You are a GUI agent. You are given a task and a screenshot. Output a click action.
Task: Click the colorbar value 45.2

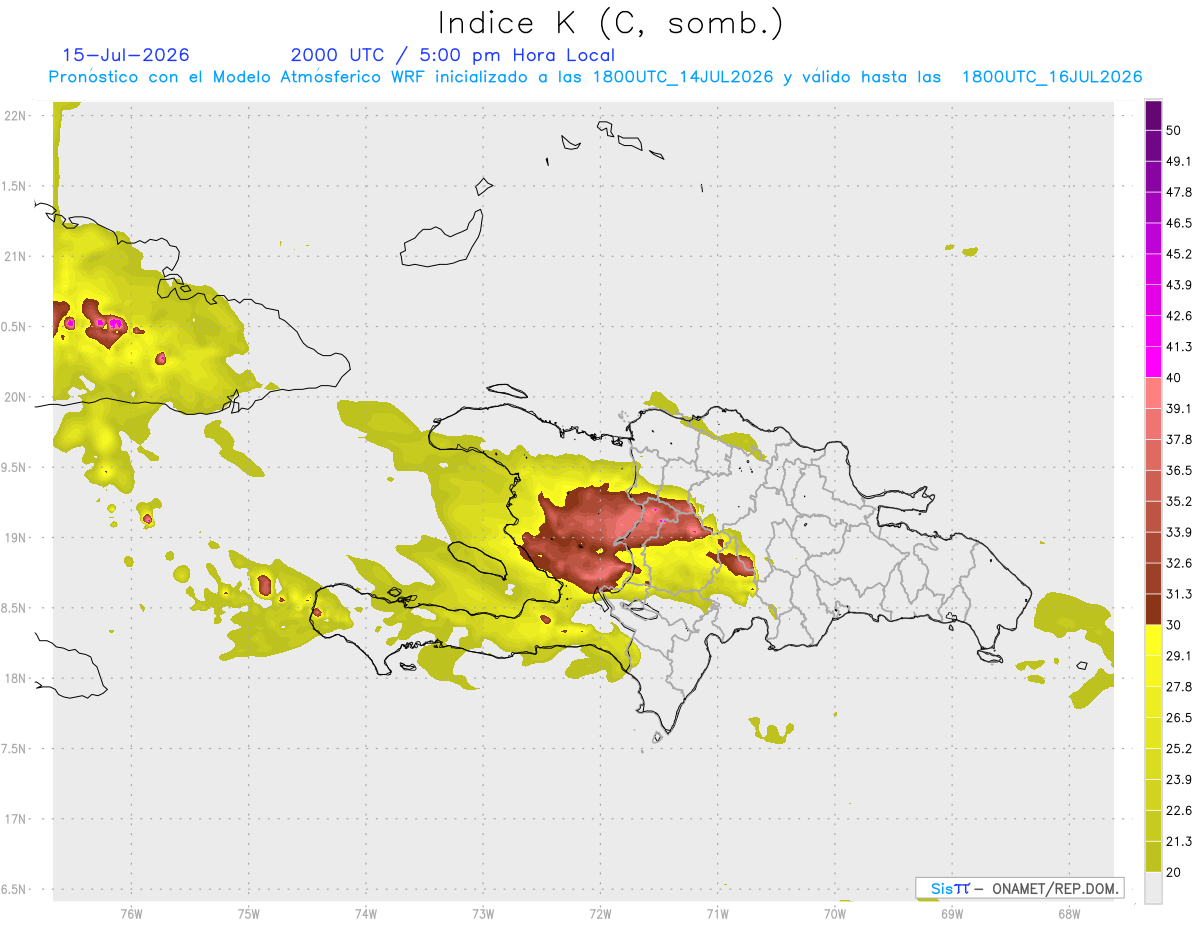[x=1178, y=254]
